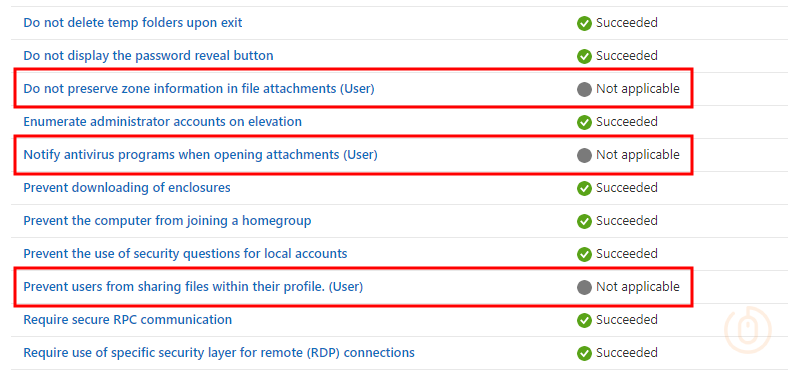
Task: Open Do not display the password reveal button
Action: (148, 55)
